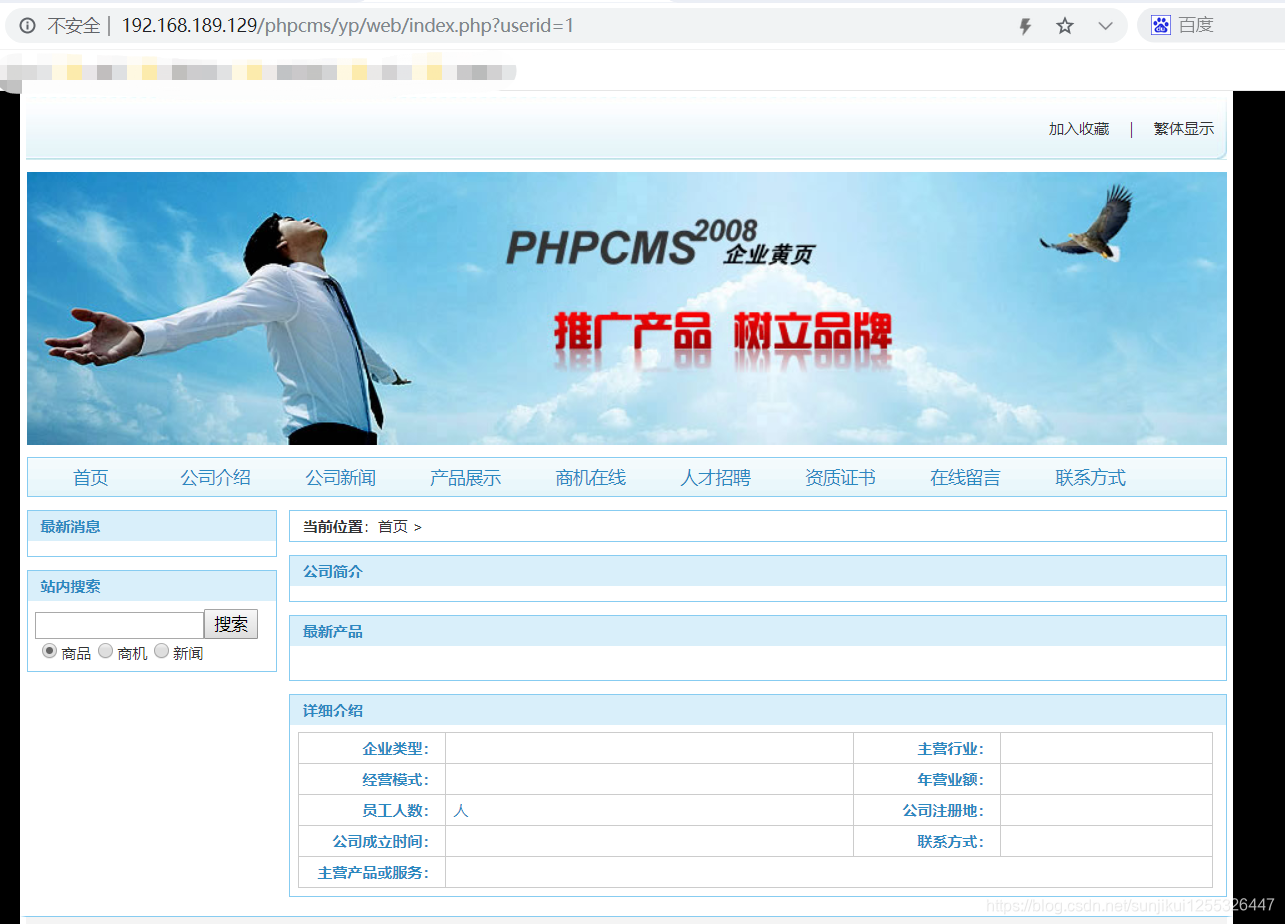Click the lightning/flash icon near the star

(x=1024, y=26)
